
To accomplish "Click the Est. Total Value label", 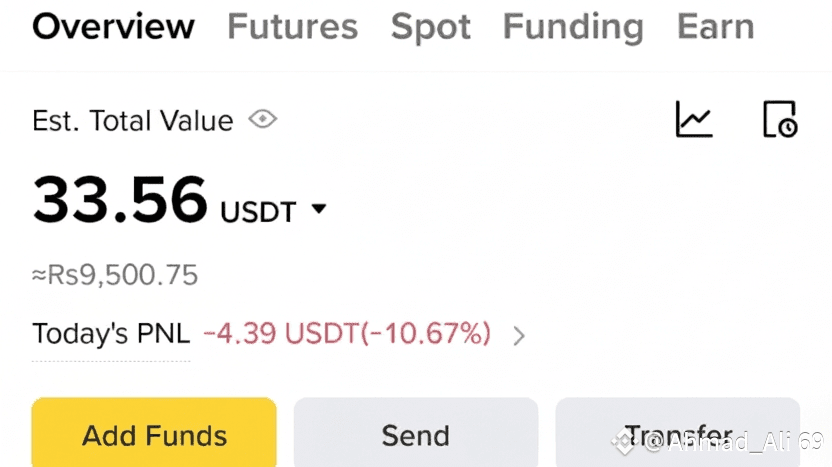I will pyautogui.click(x=132, y=121).
